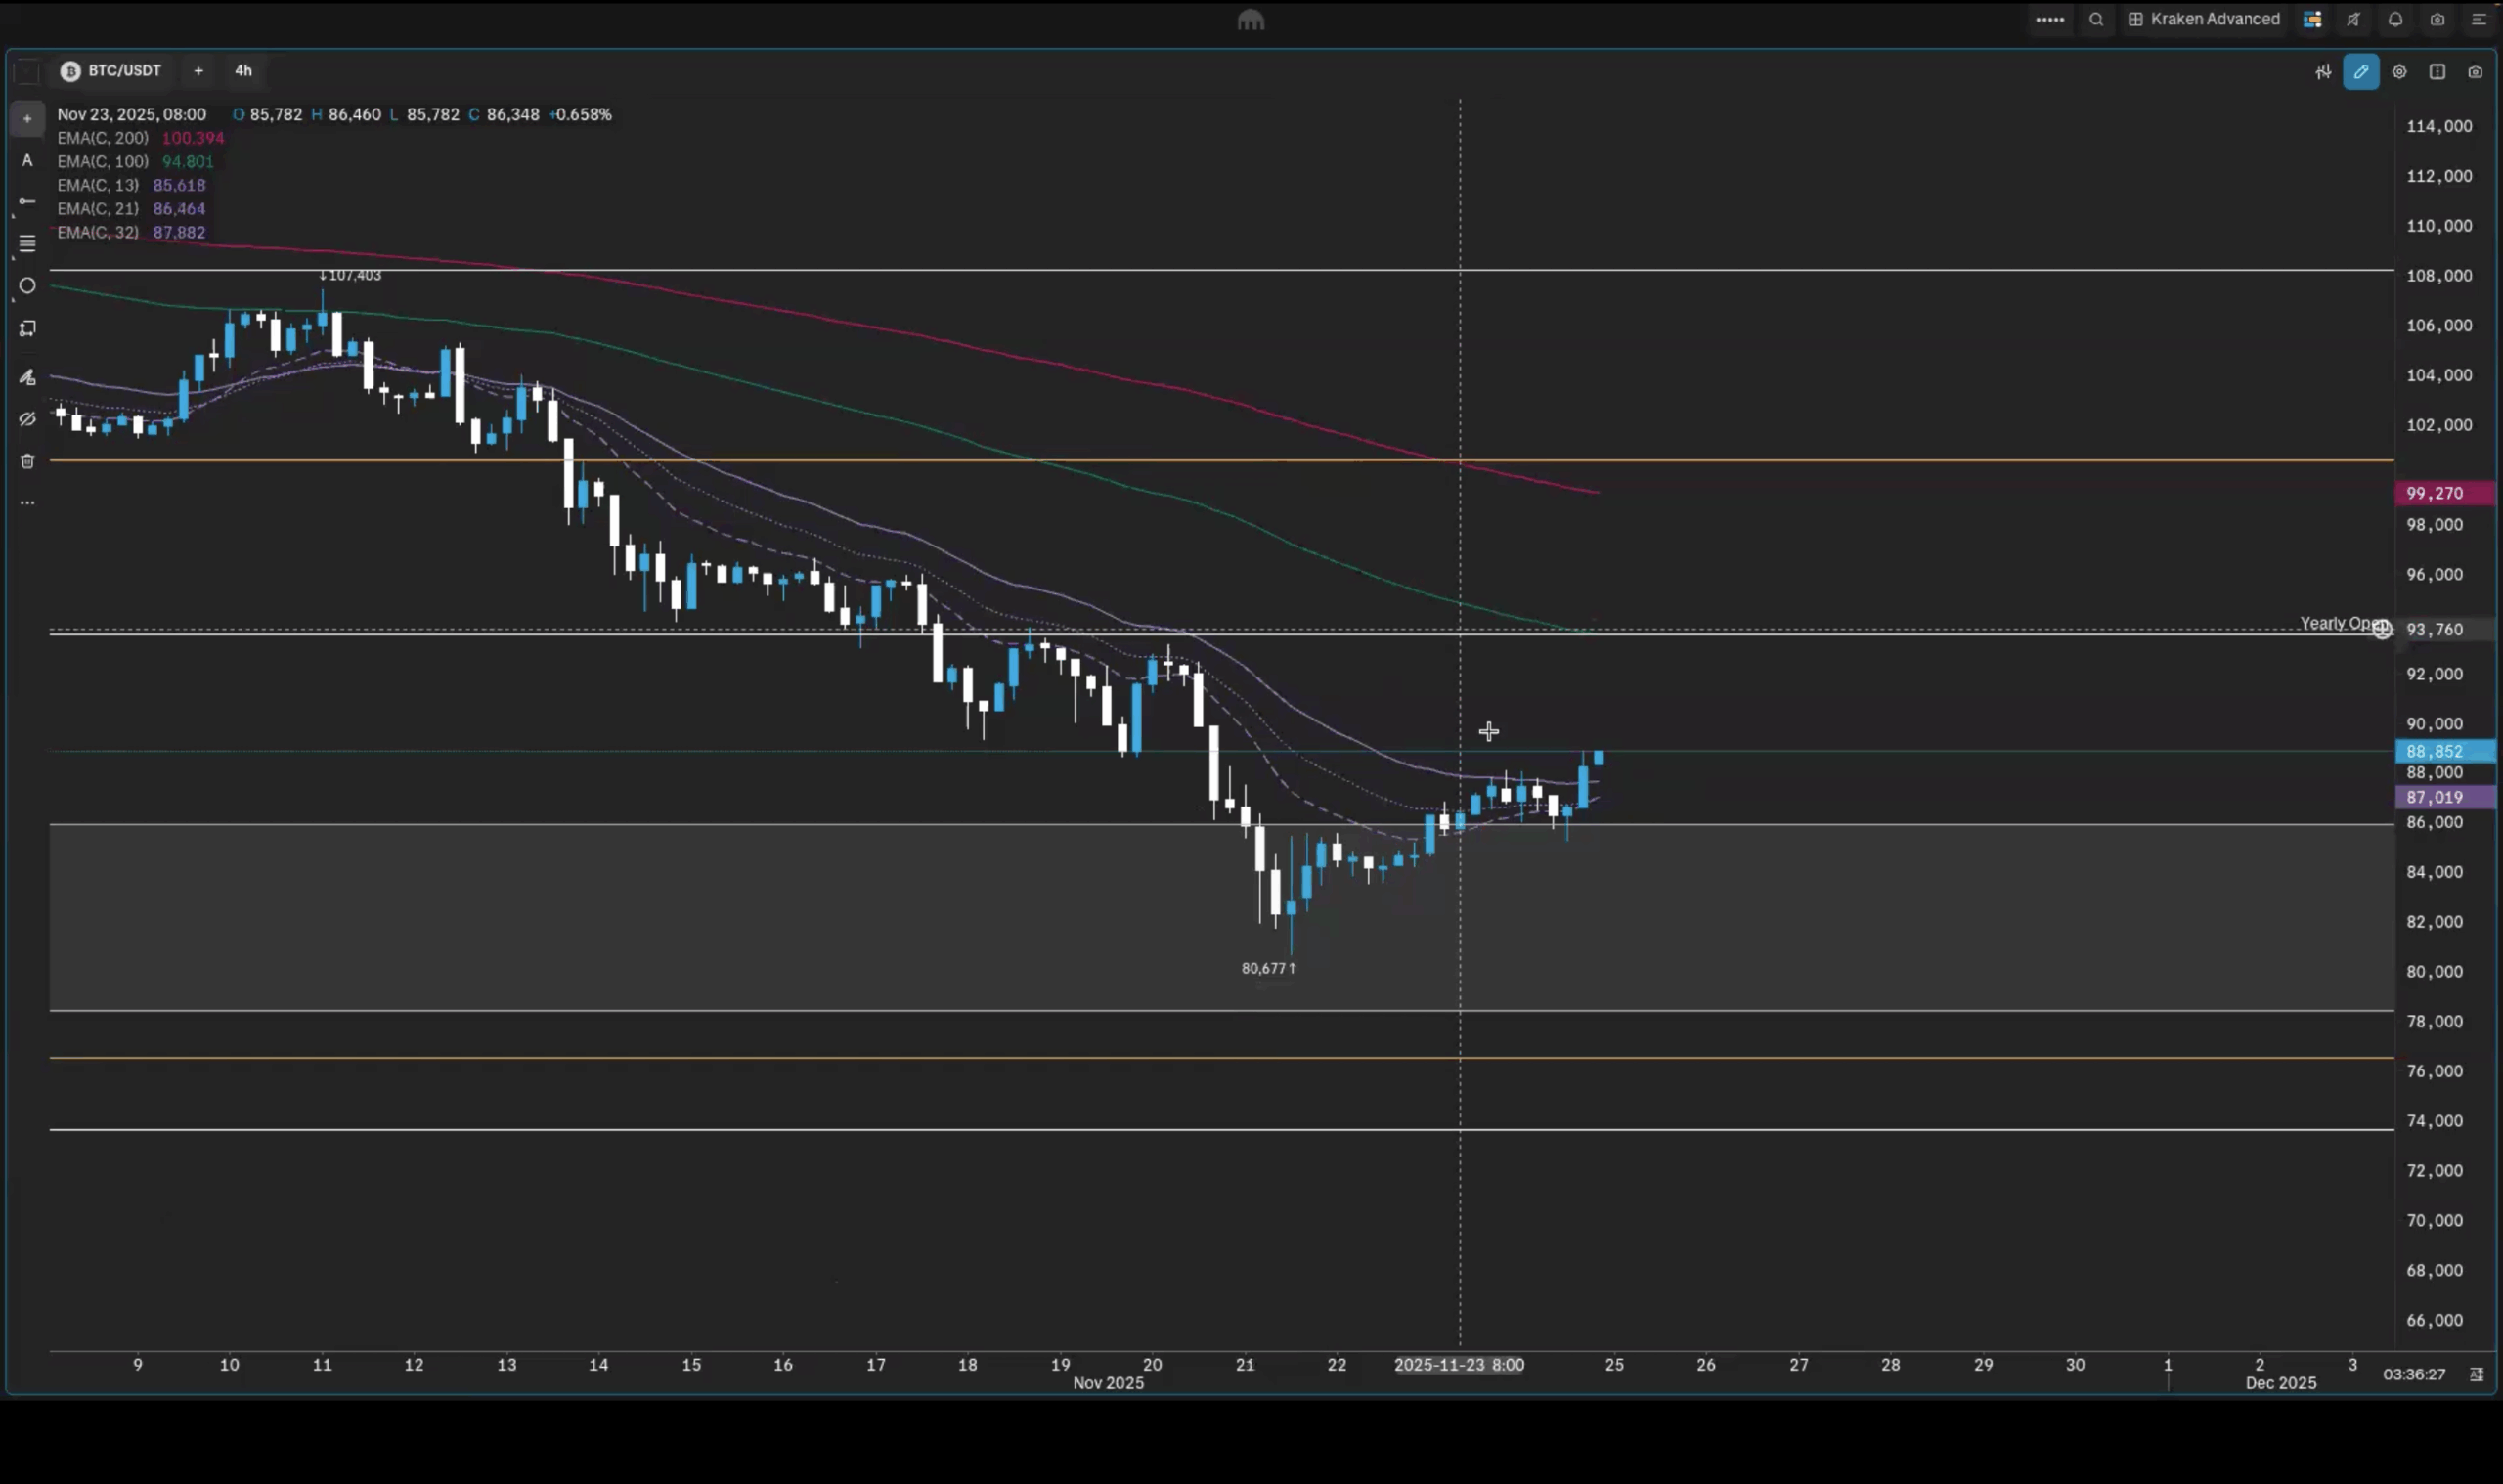2503x1484 pixels.
Task: Select the measure range tool
Action: (27, 329)
